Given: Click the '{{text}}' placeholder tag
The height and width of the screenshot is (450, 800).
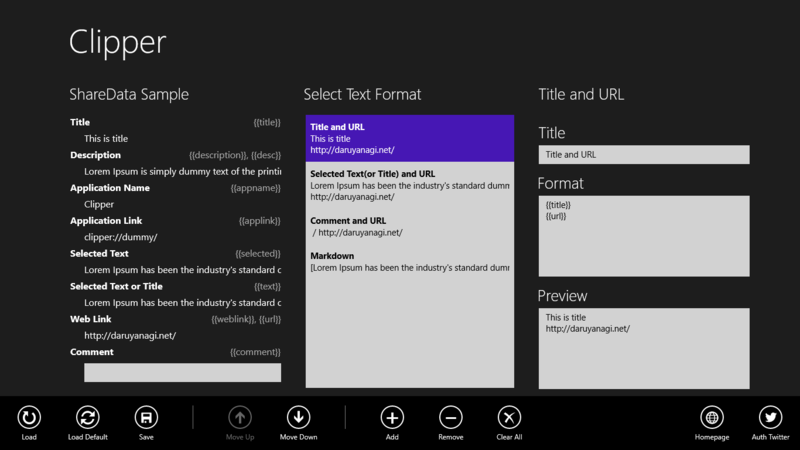Looking at the screenshot, I should pyautogui.click(x=267, y=287).
